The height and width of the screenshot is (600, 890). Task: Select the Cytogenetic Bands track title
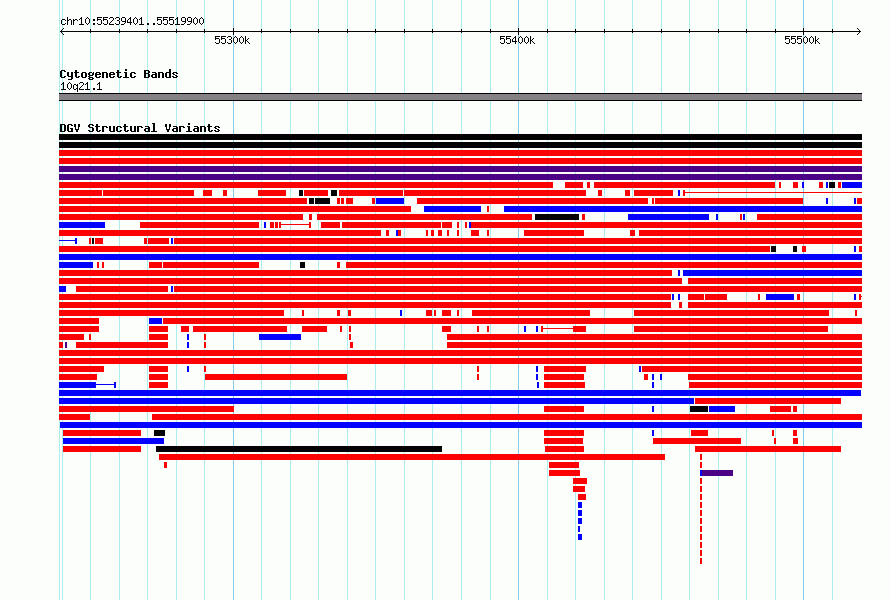coord(119,74)
